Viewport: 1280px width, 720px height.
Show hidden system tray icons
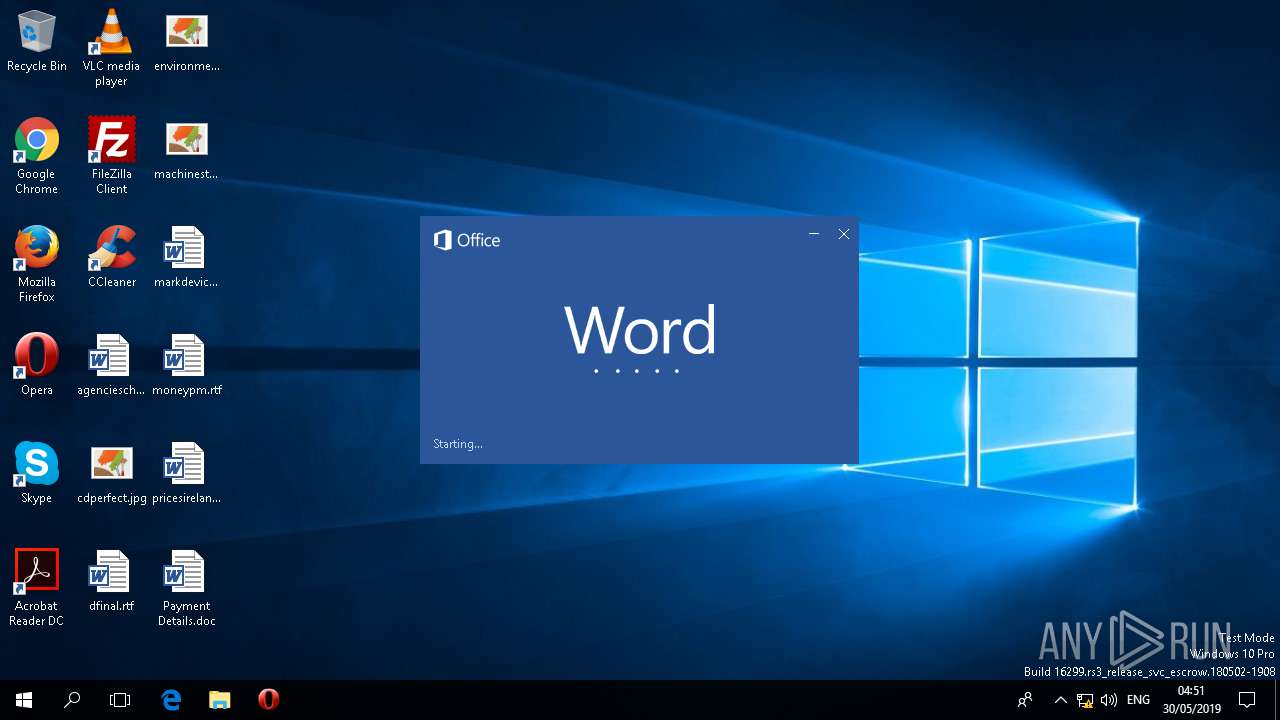tap(1061, 700)
